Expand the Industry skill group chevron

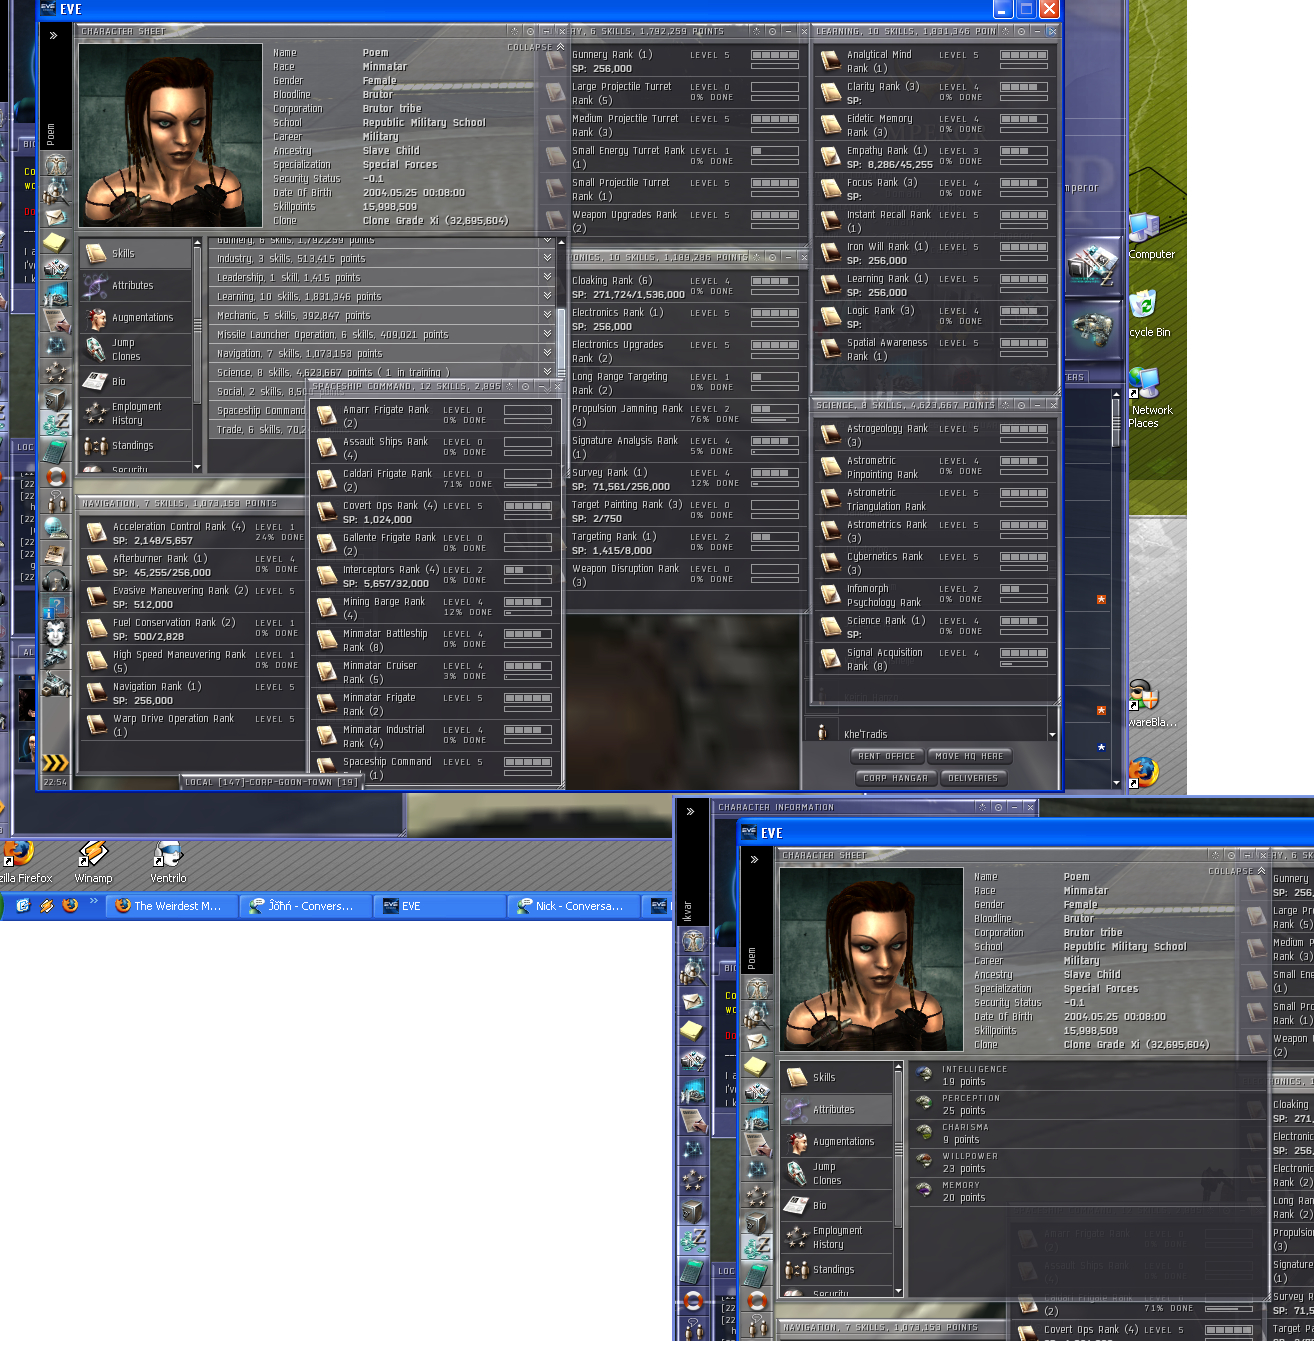[547, 258]
